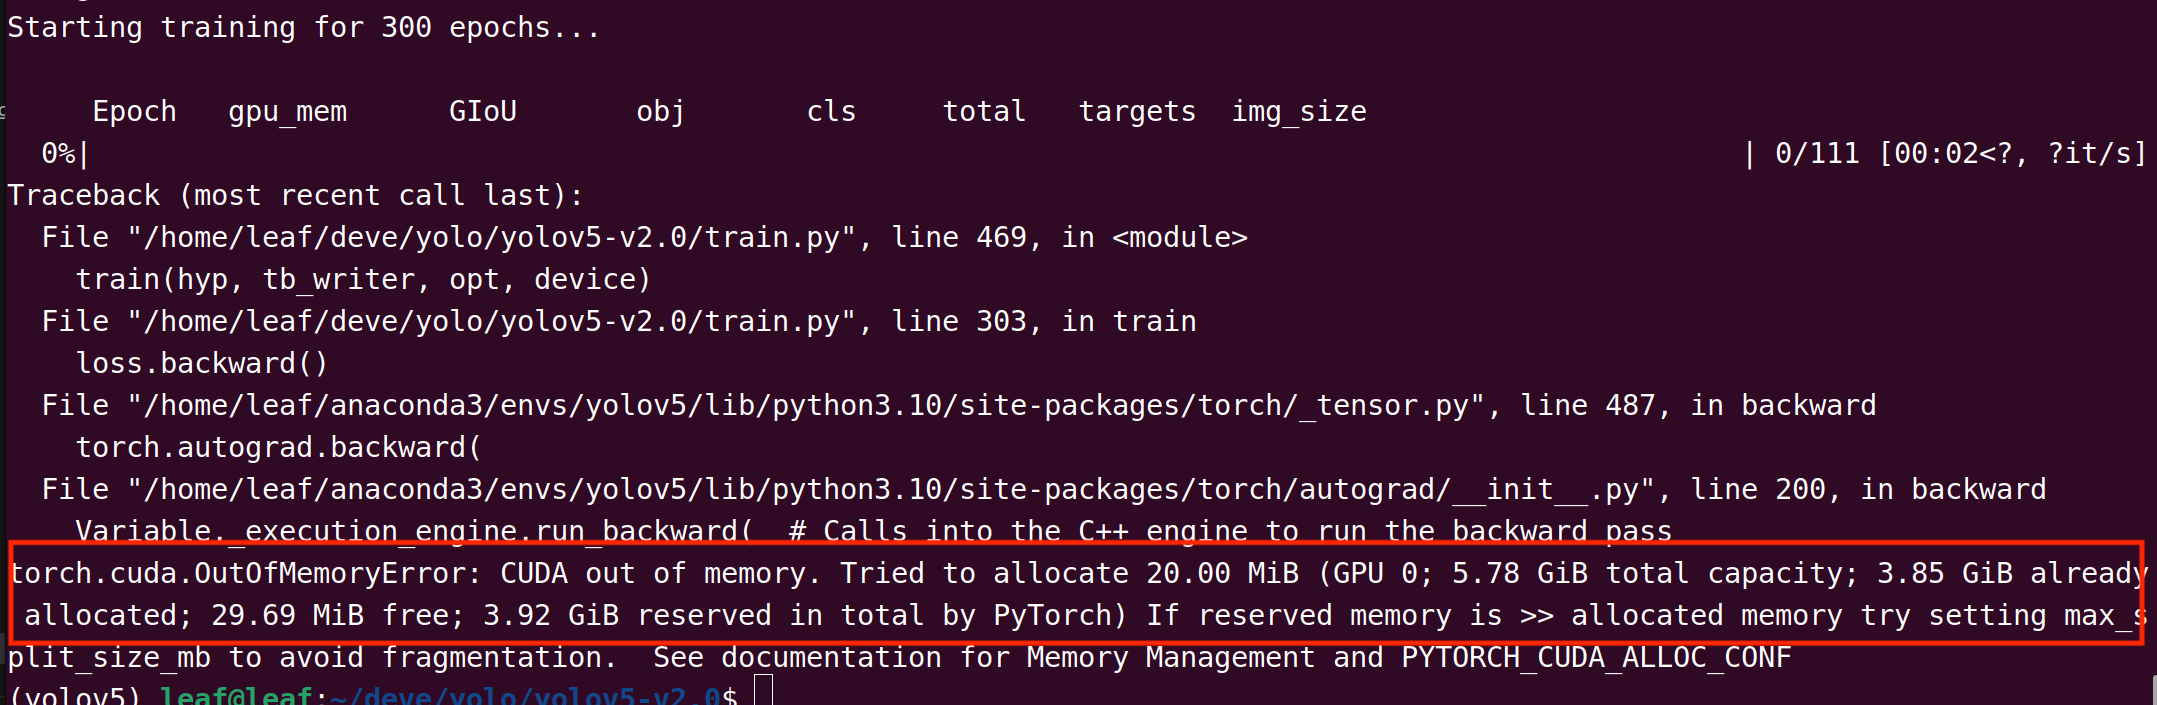2157x705 pixels.
Task: Click the leaf@leaf prompt username
Action: coord(236,694)
